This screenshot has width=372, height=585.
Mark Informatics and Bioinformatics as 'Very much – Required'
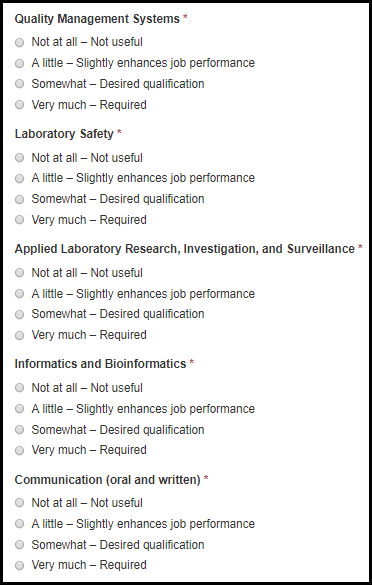(19, 450)
